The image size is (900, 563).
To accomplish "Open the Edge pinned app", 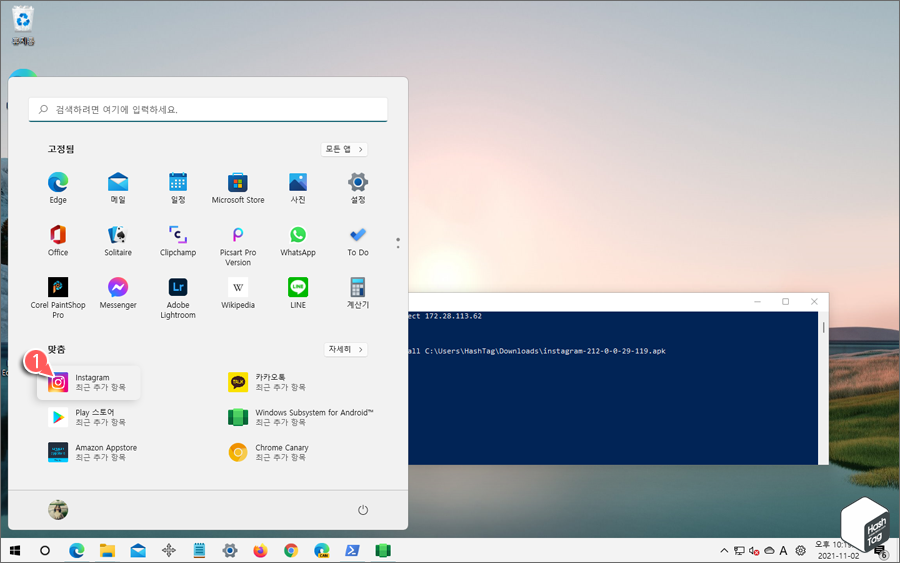I will point(58,188).
